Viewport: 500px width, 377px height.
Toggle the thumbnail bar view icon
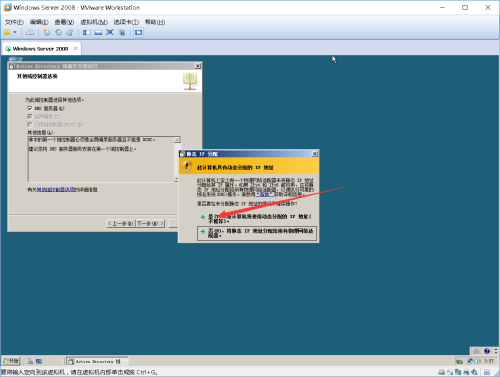point(98,32)
